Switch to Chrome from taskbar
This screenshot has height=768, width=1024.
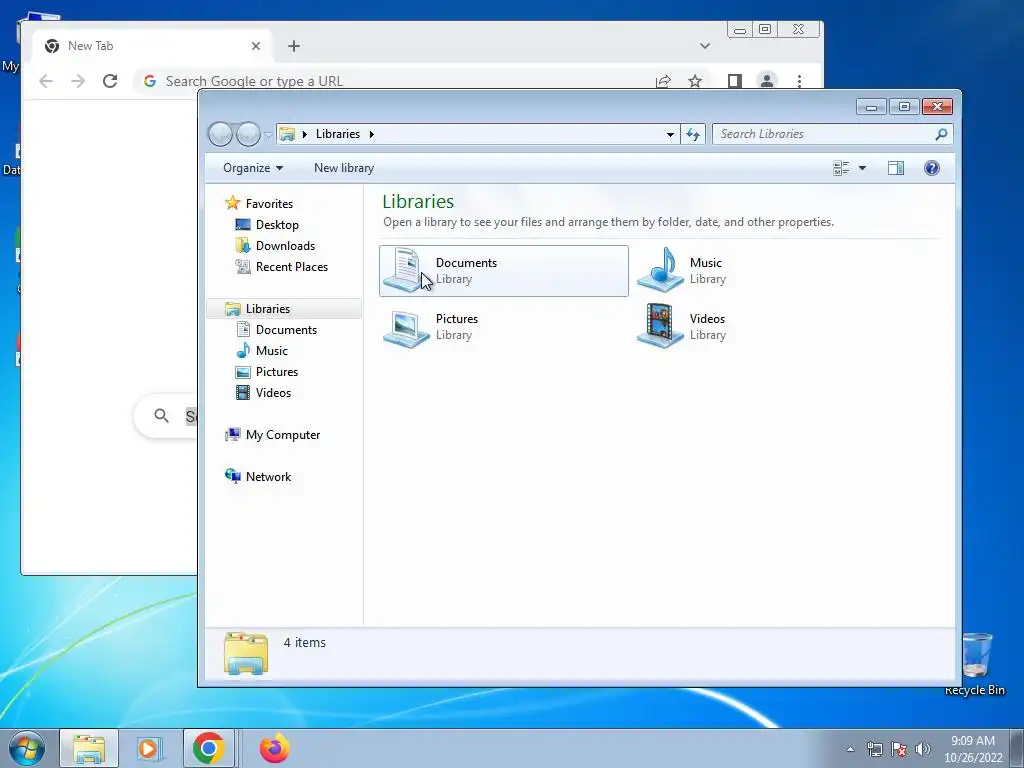209,748
